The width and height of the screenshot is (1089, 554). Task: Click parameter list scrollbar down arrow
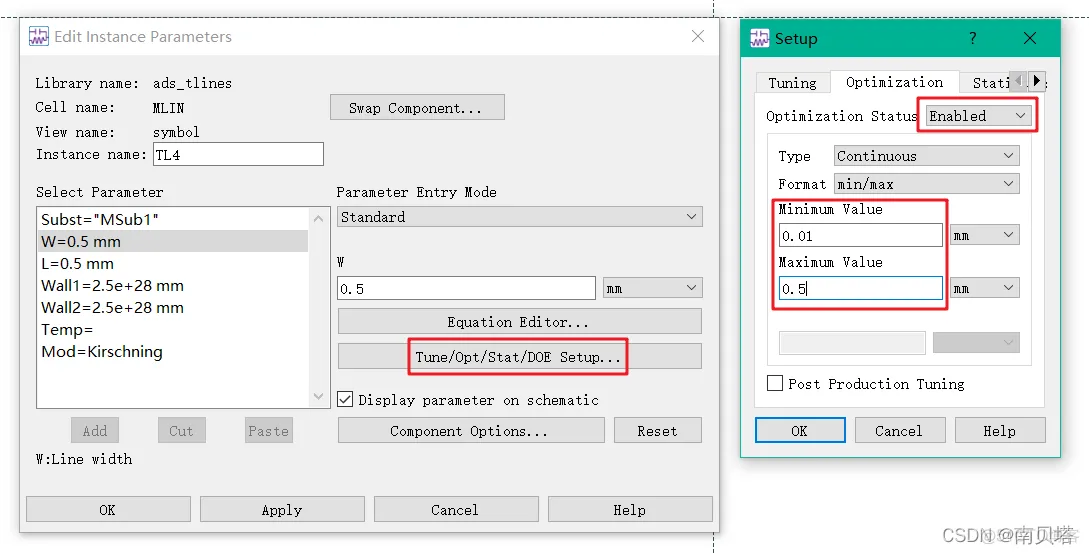click(x=319, y=396)
